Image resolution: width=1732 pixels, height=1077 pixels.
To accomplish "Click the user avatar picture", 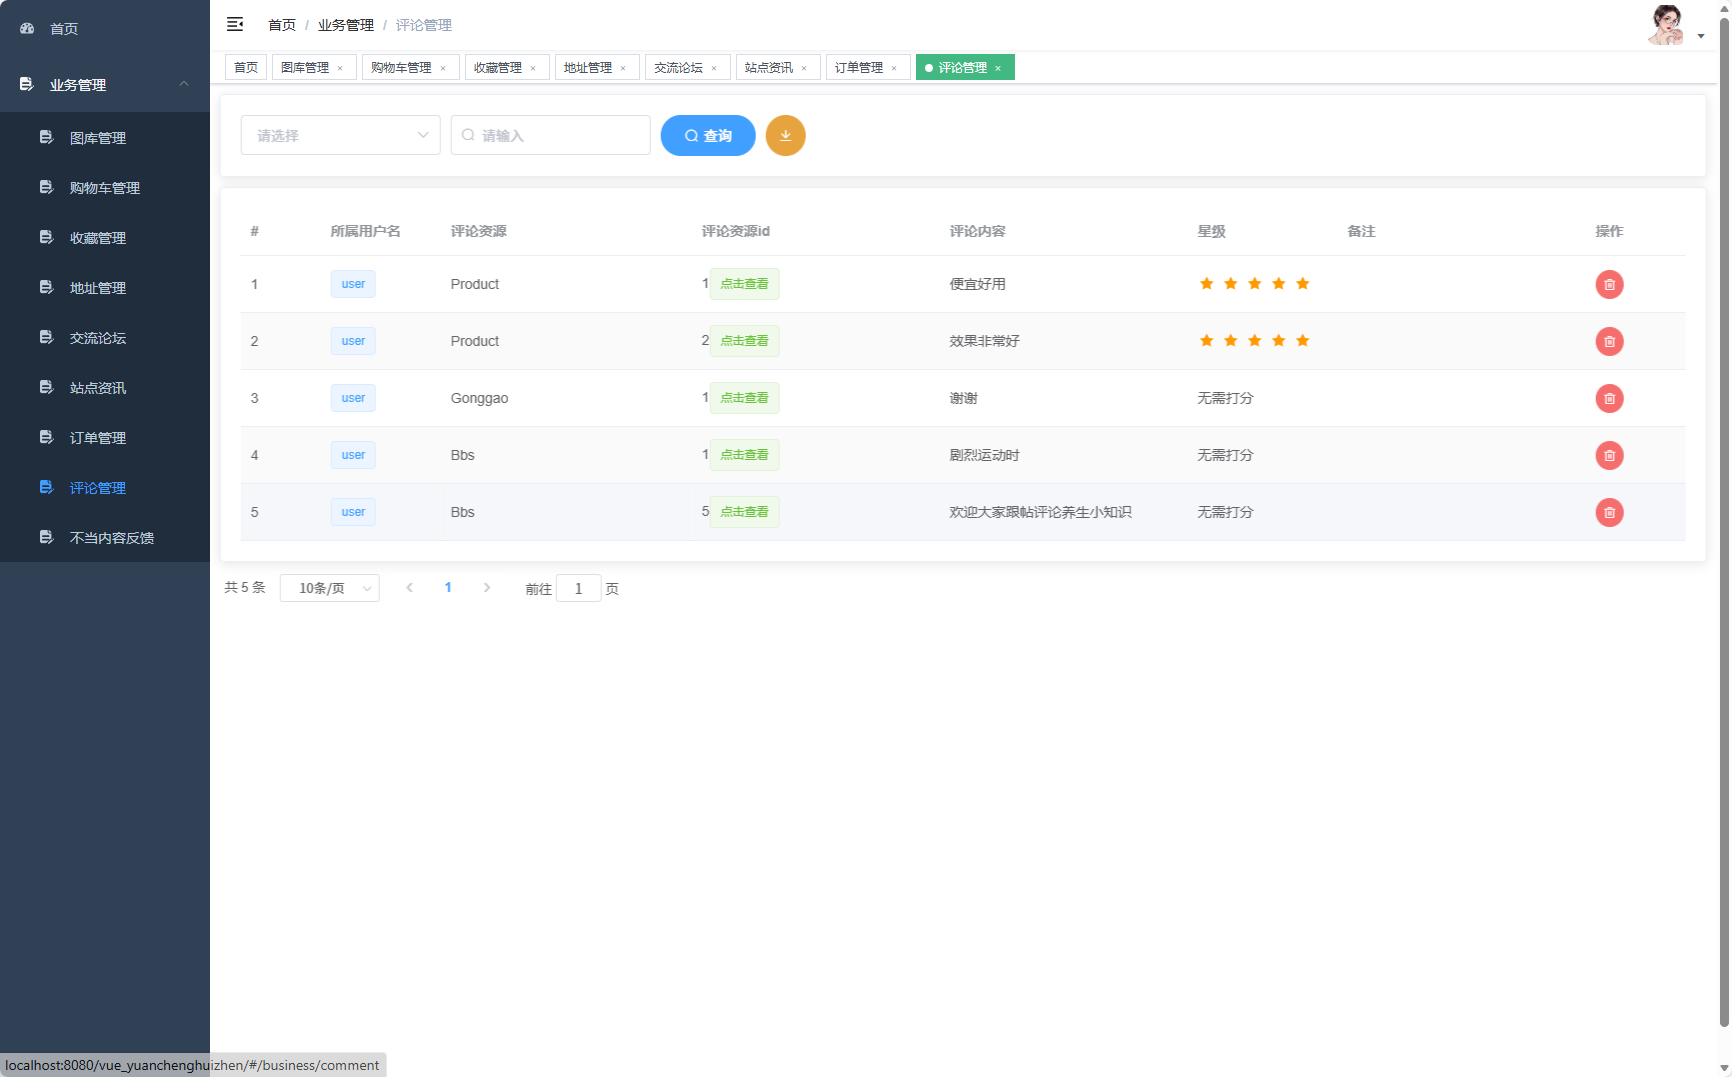I will coord(1666,25).
